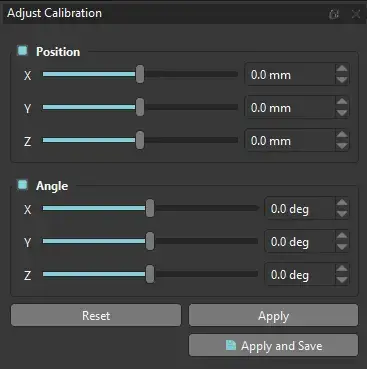
Task: Toggle the Angle group checkbox
Action: pos(23,184)
